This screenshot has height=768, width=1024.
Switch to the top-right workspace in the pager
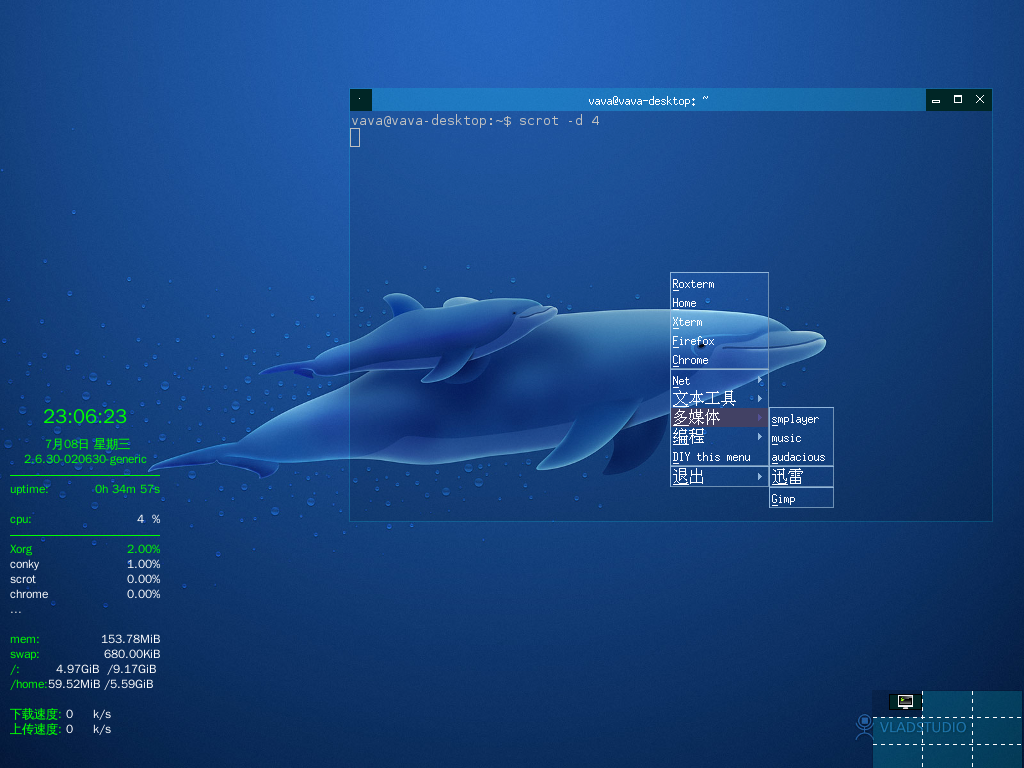pyautogui.click(x=998, y=703)
